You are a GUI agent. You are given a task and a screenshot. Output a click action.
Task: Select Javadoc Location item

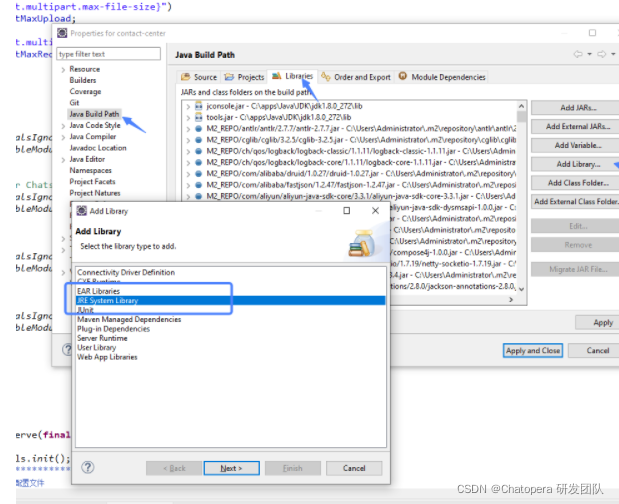coord(98,148)
